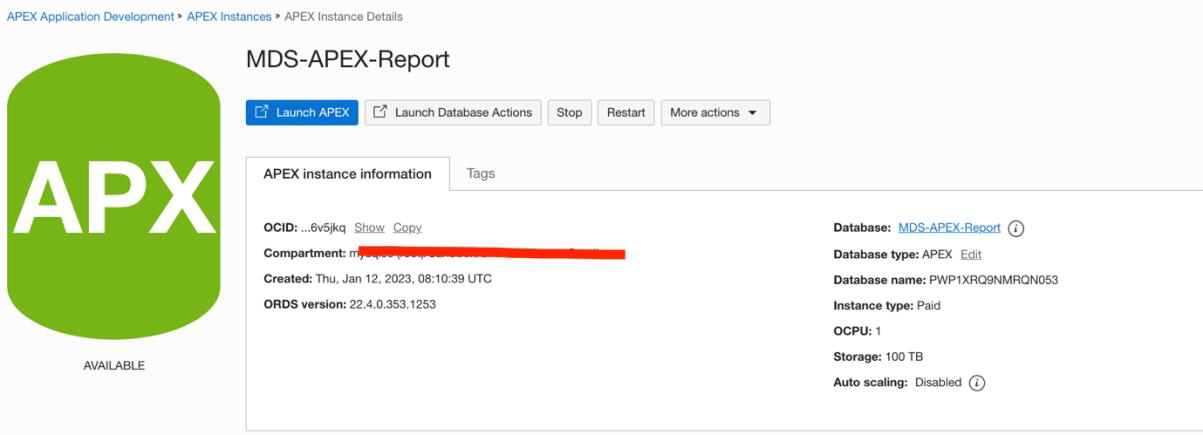The width and height of the screenshot is (1203, 435).
Task: Click the OCPU 1 value
Action: (x=878, y=331)
